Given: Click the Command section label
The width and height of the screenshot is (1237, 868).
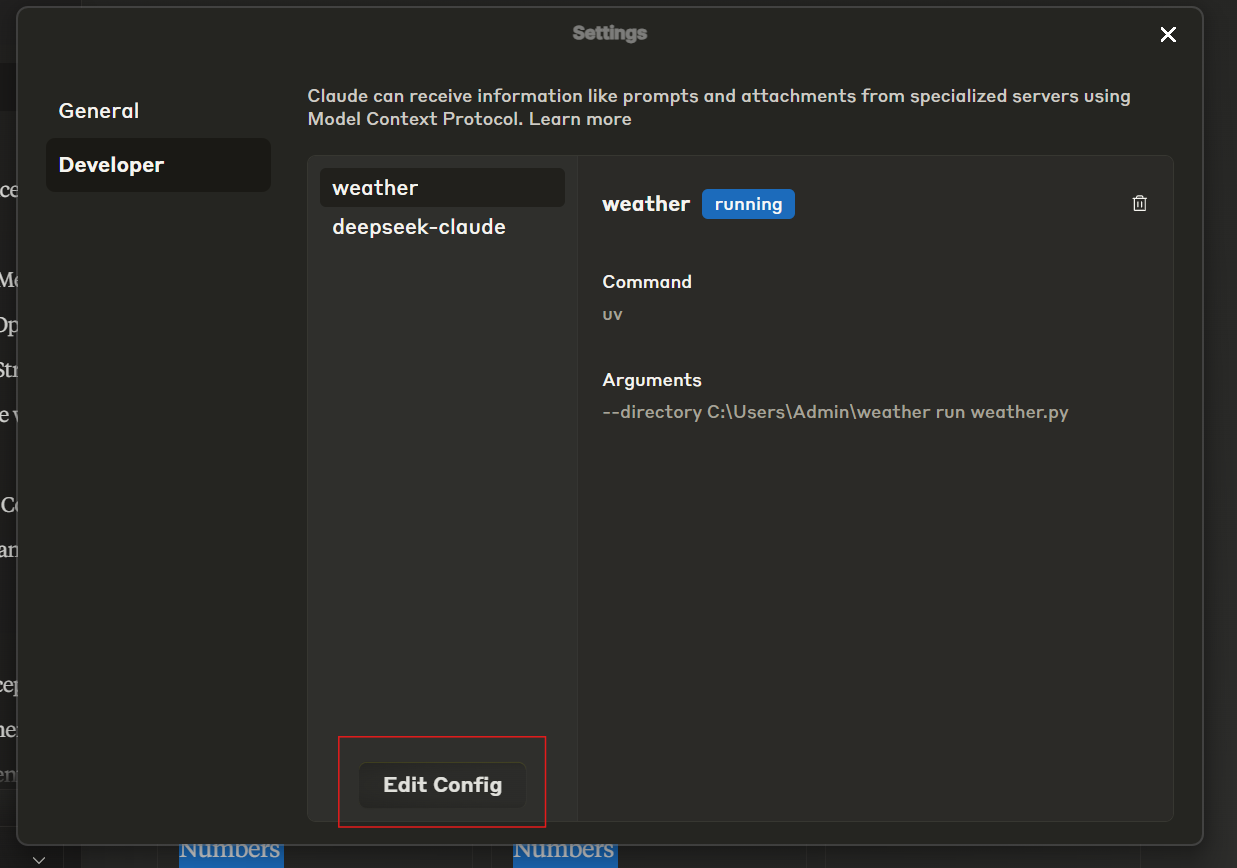Looking at the screenshot, I should pyautogui.click(x=646, y=281).
